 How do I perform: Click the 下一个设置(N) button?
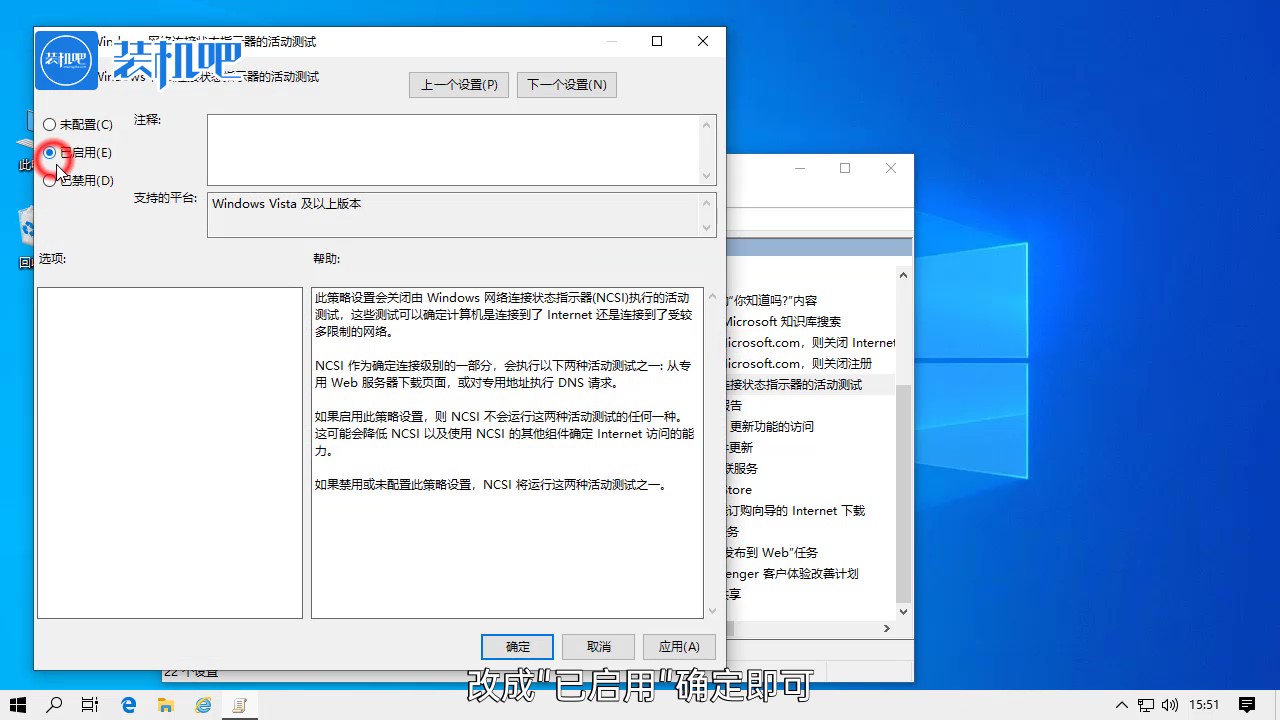566,84
